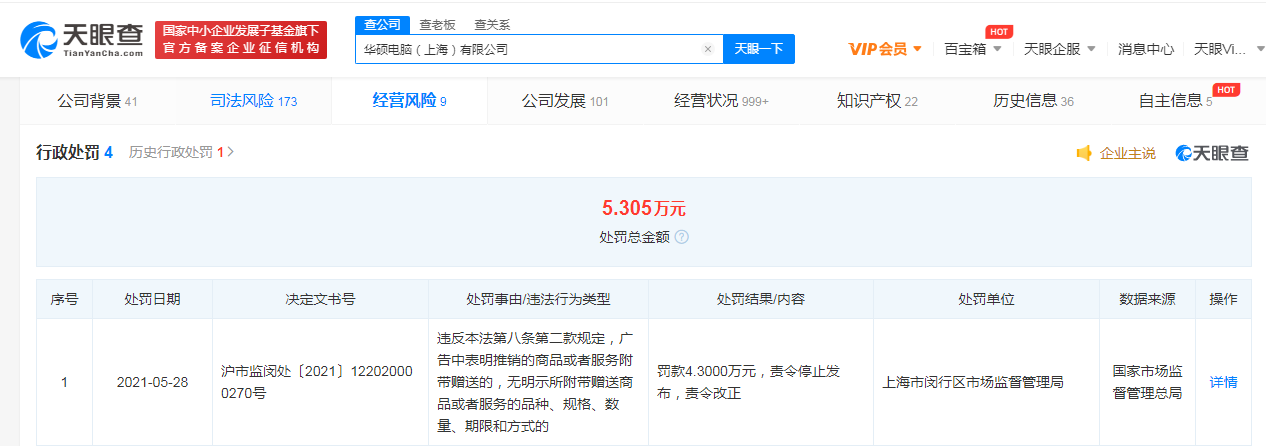Open 历史行政处罚 records
The width and height of the screenshot is (1266, 446).
(176, 153)
